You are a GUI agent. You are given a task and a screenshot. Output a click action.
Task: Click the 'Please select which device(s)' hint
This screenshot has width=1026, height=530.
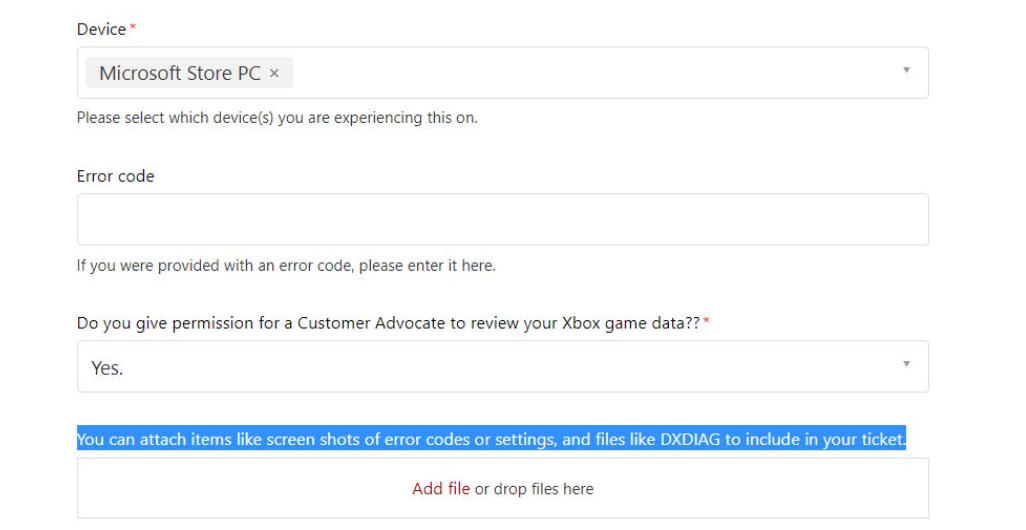click(x=277, y=118)
